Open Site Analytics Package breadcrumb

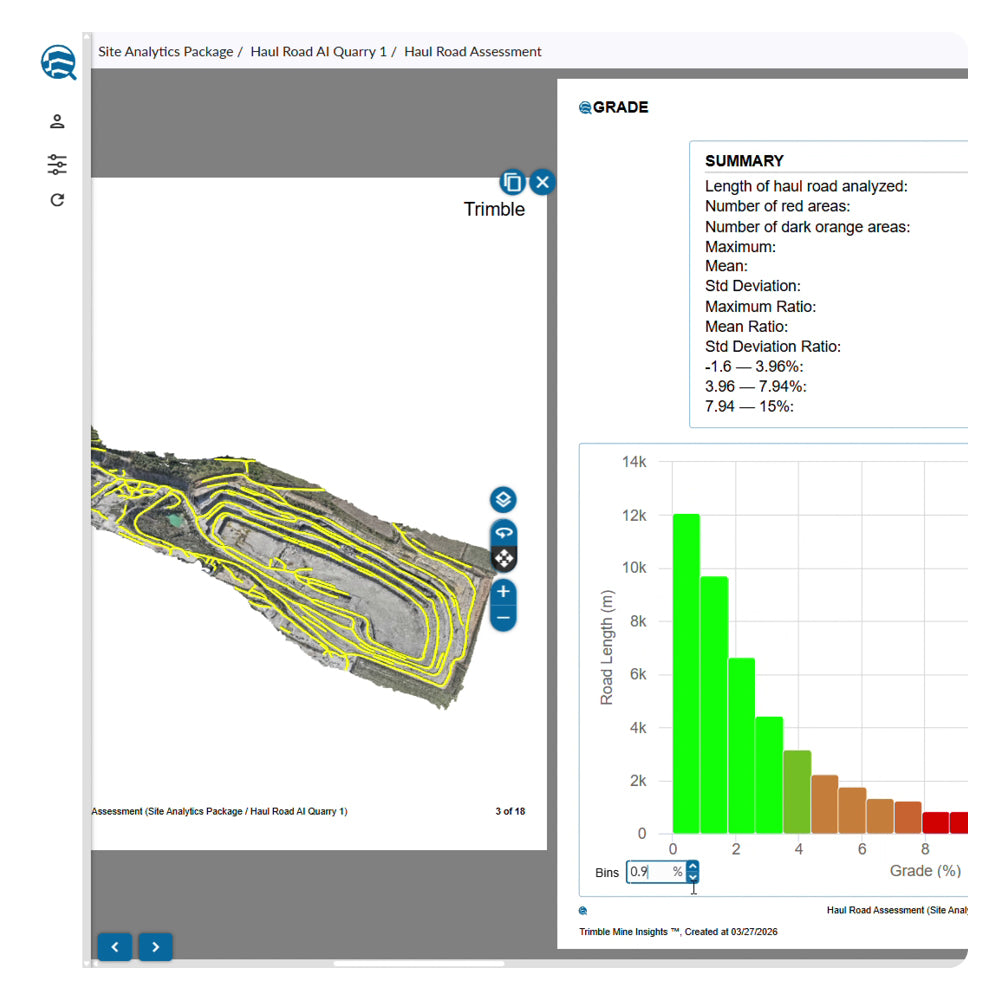pos(165,51)
